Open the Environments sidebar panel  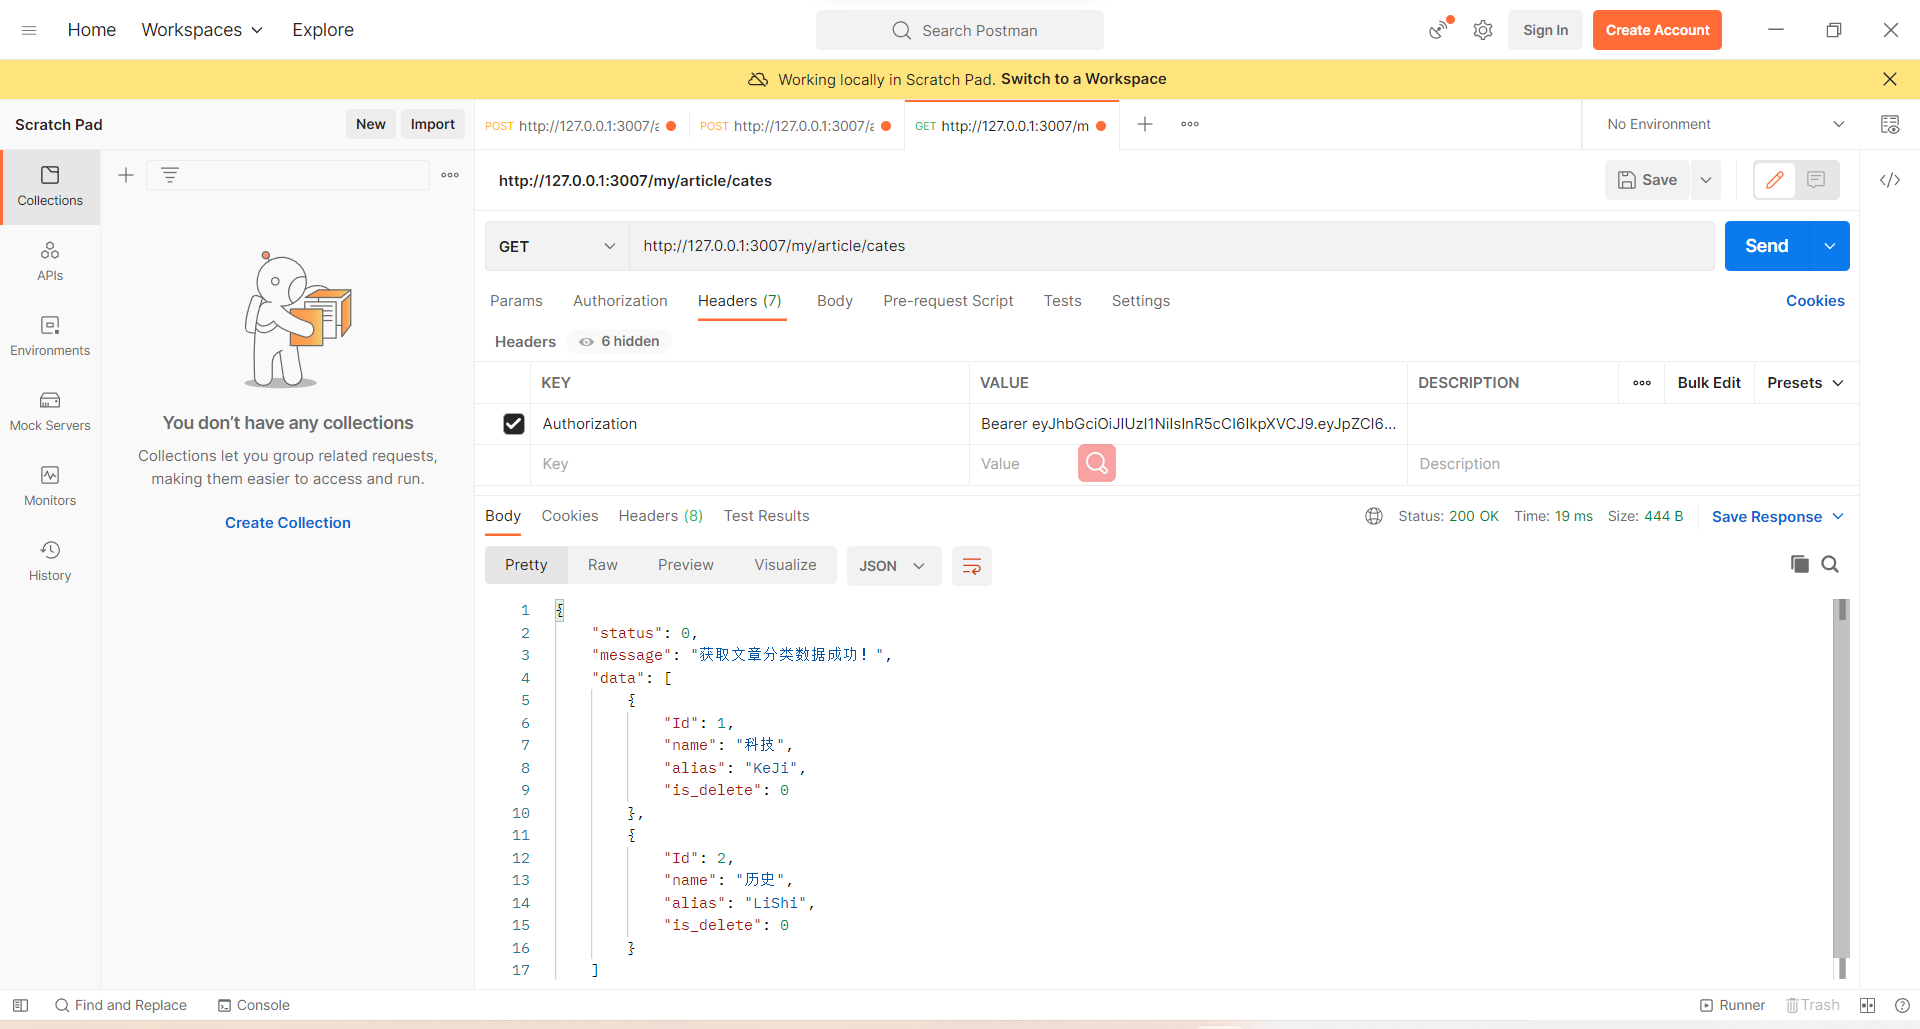point(50,337)
